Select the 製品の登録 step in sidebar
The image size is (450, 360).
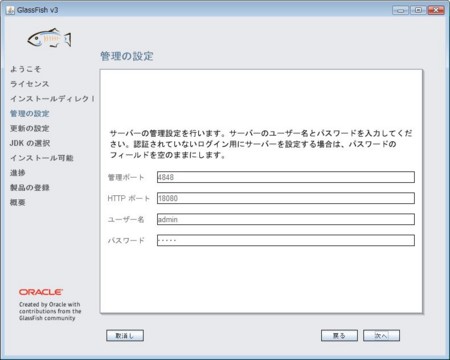pos(29,187)
